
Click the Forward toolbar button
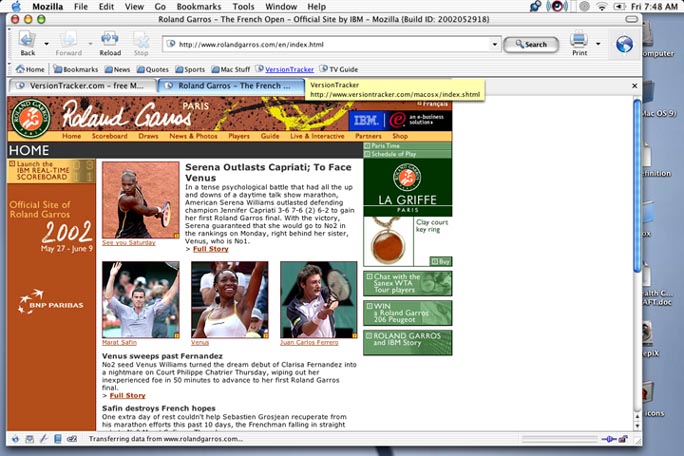[x=68, y=44]
